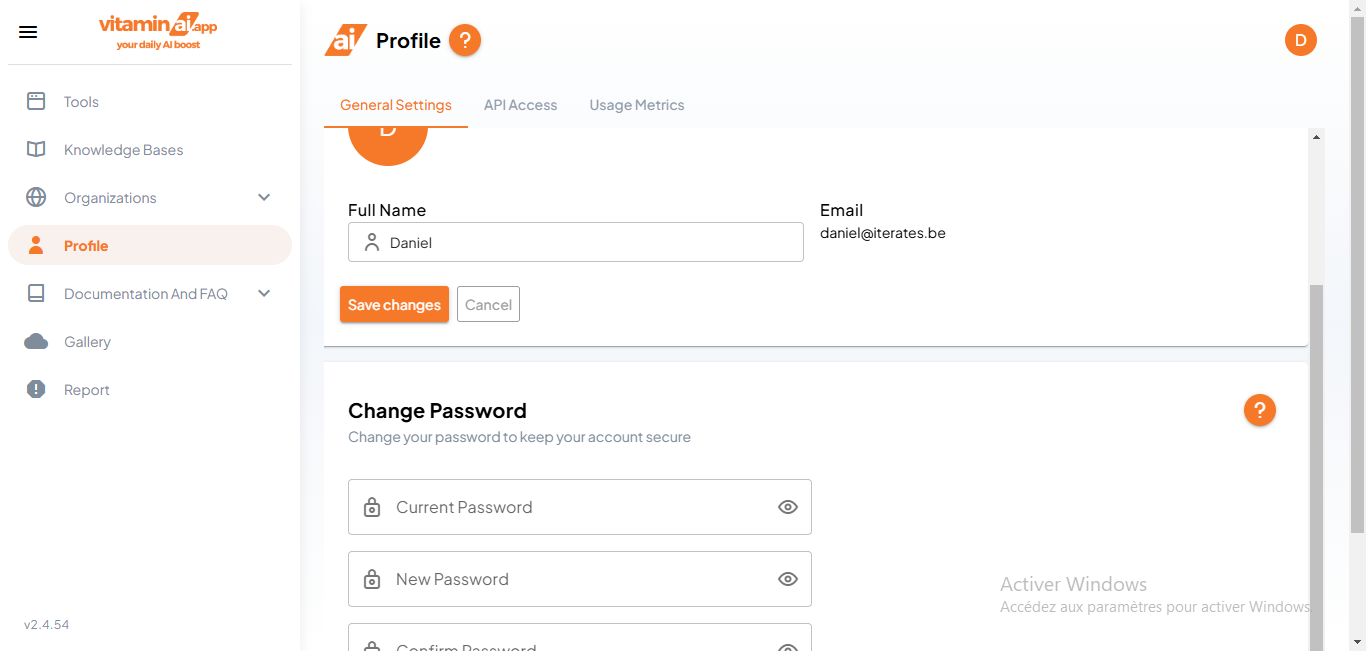1366x651 pixels.
Task: Switch to the API Access tab
Action: coord(520,105)
